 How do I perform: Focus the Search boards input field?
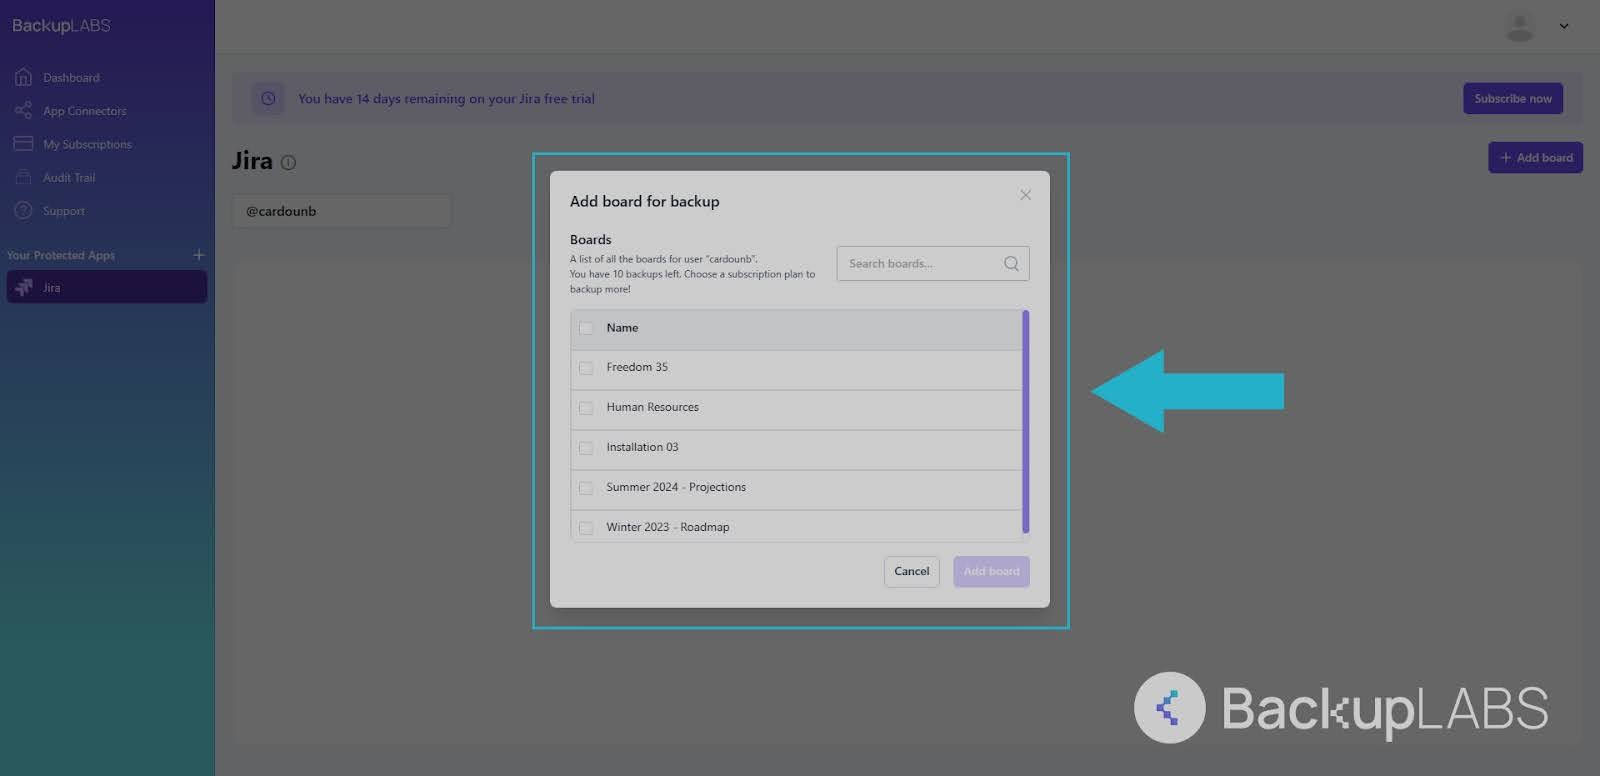tap(920, 264)
